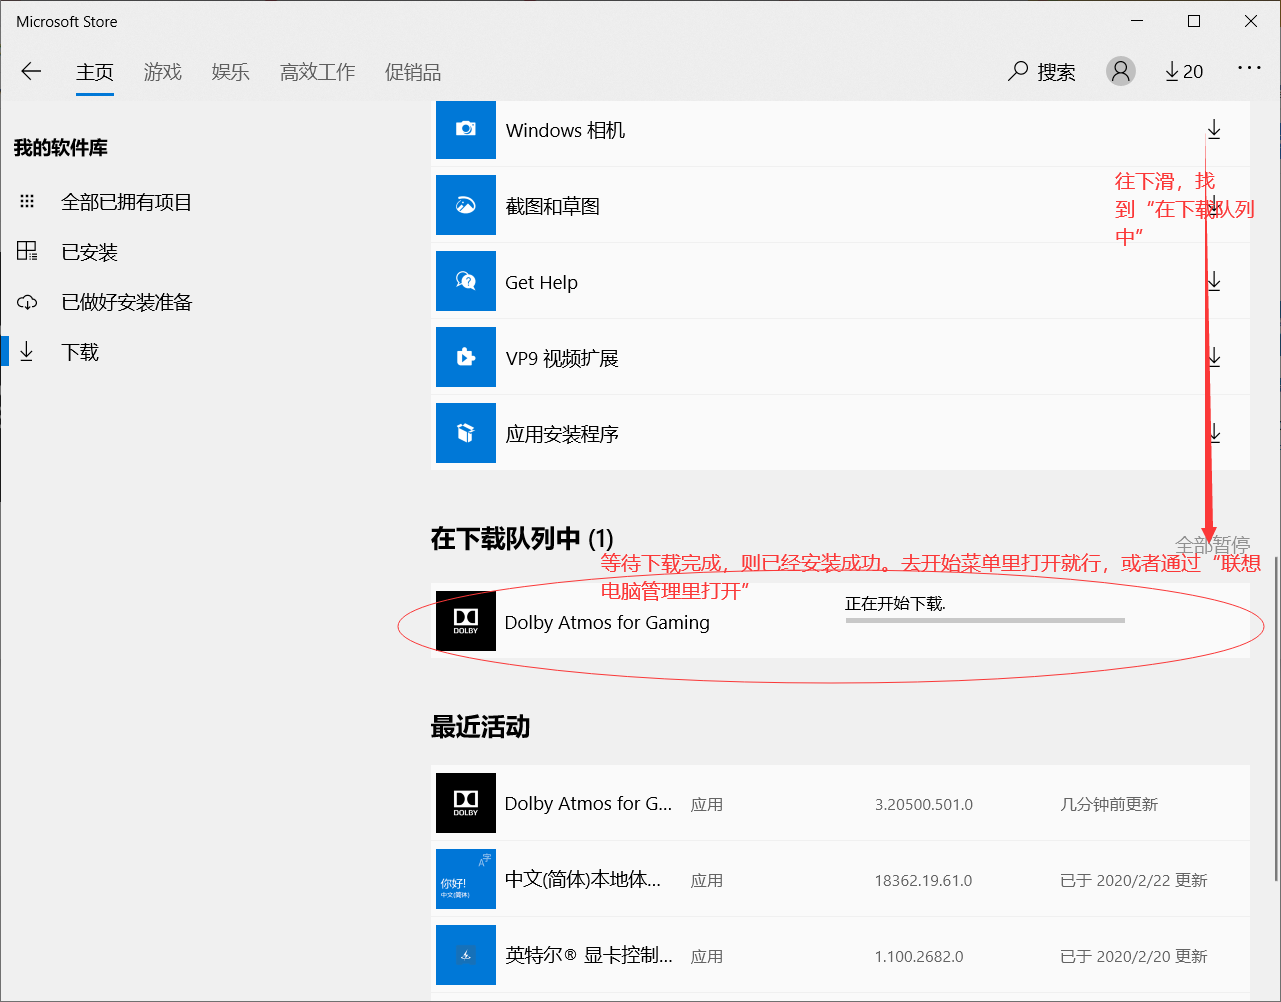Click the 在下载队列中 (1) heading
Screen dimensions: 1281x1002
coord(522,539)
